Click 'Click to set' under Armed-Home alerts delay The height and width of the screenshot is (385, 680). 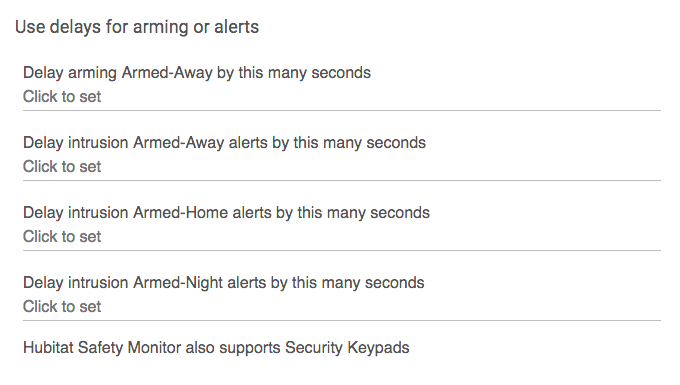(x=62, y=236)
